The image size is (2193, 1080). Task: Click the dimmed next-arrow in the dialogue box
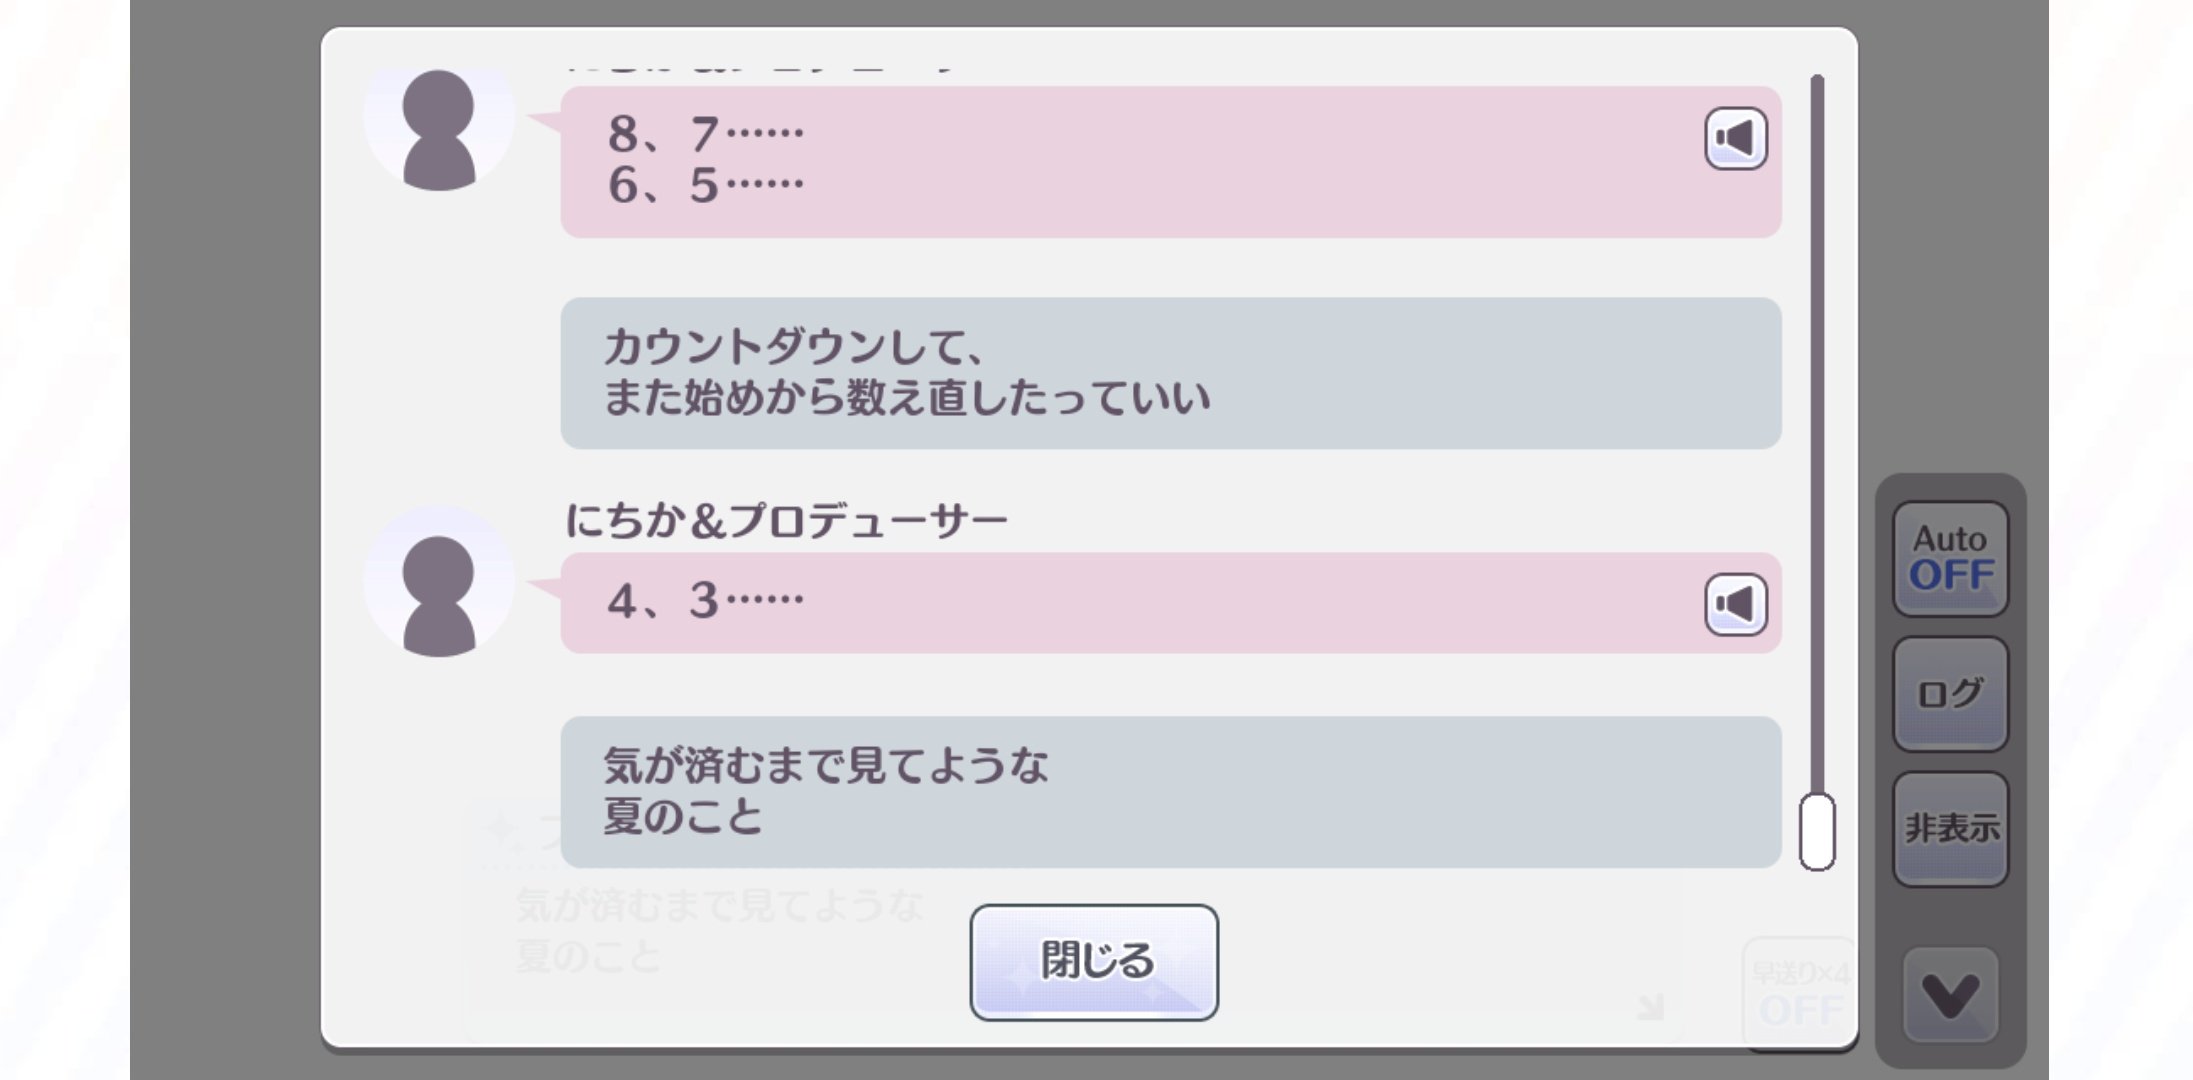point(1651,1006)
